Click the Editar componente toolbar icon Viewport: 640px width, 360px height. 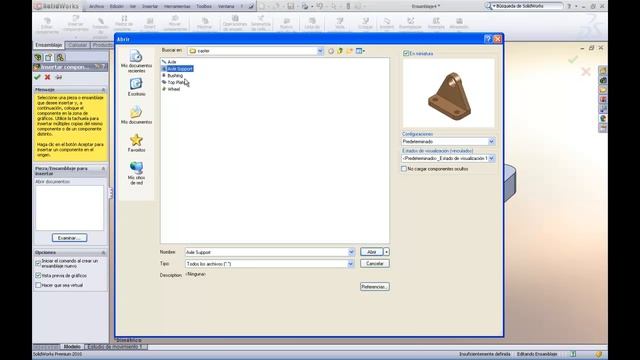47,24
